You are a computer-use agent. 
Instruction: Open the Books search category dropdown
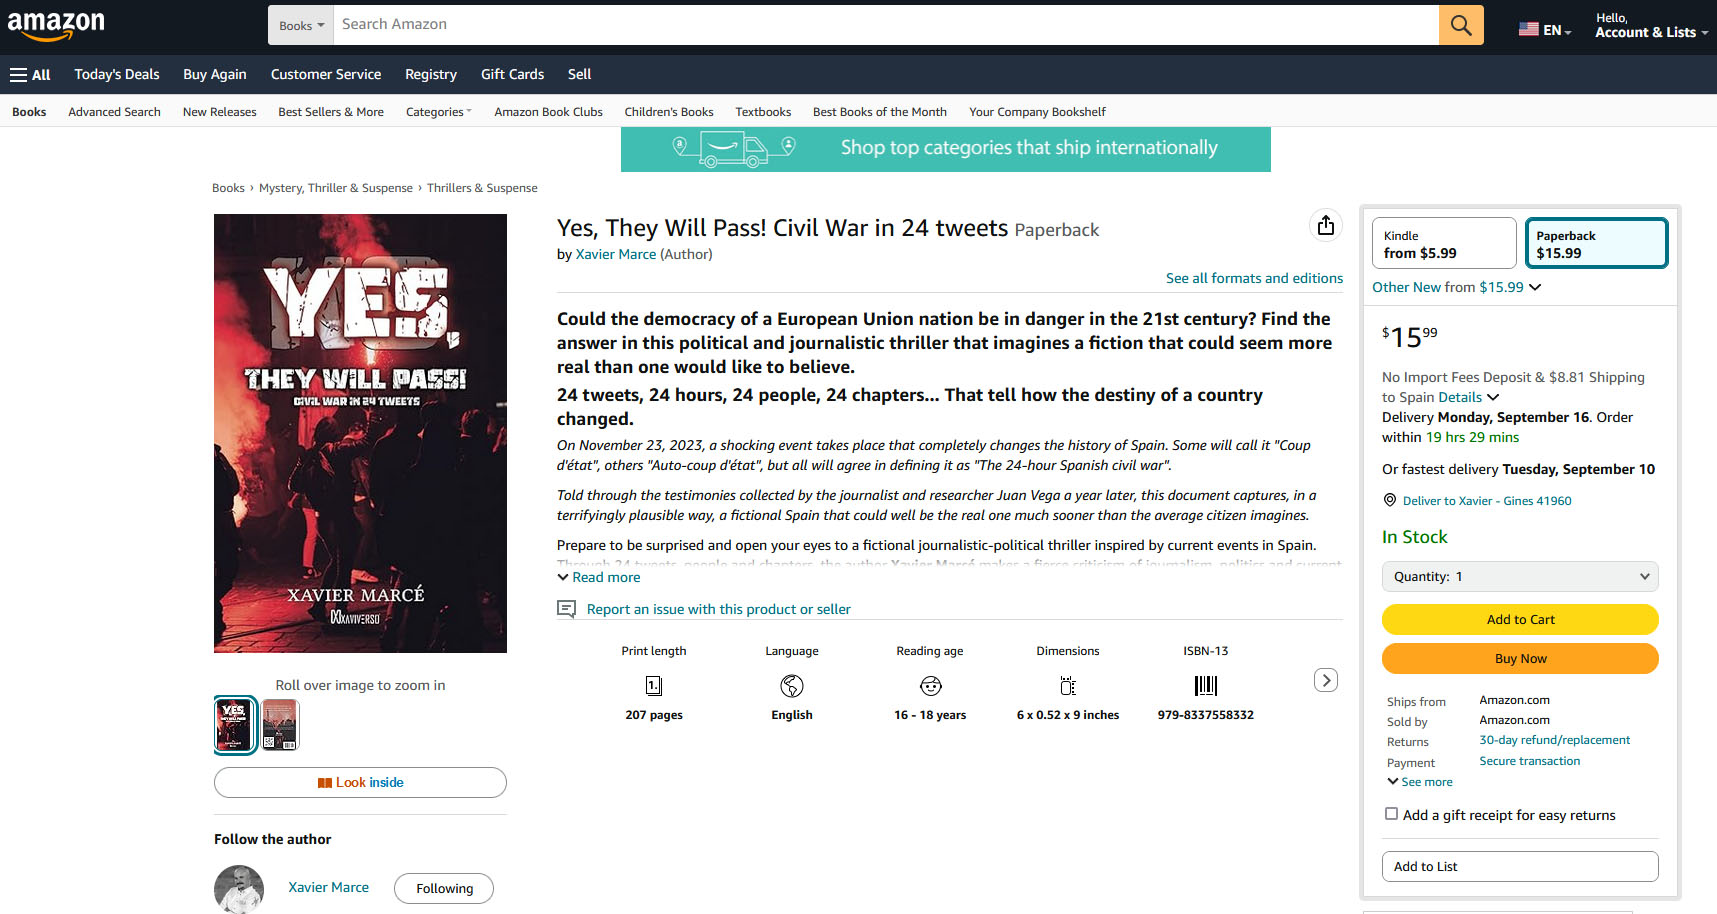coord(300,24)
